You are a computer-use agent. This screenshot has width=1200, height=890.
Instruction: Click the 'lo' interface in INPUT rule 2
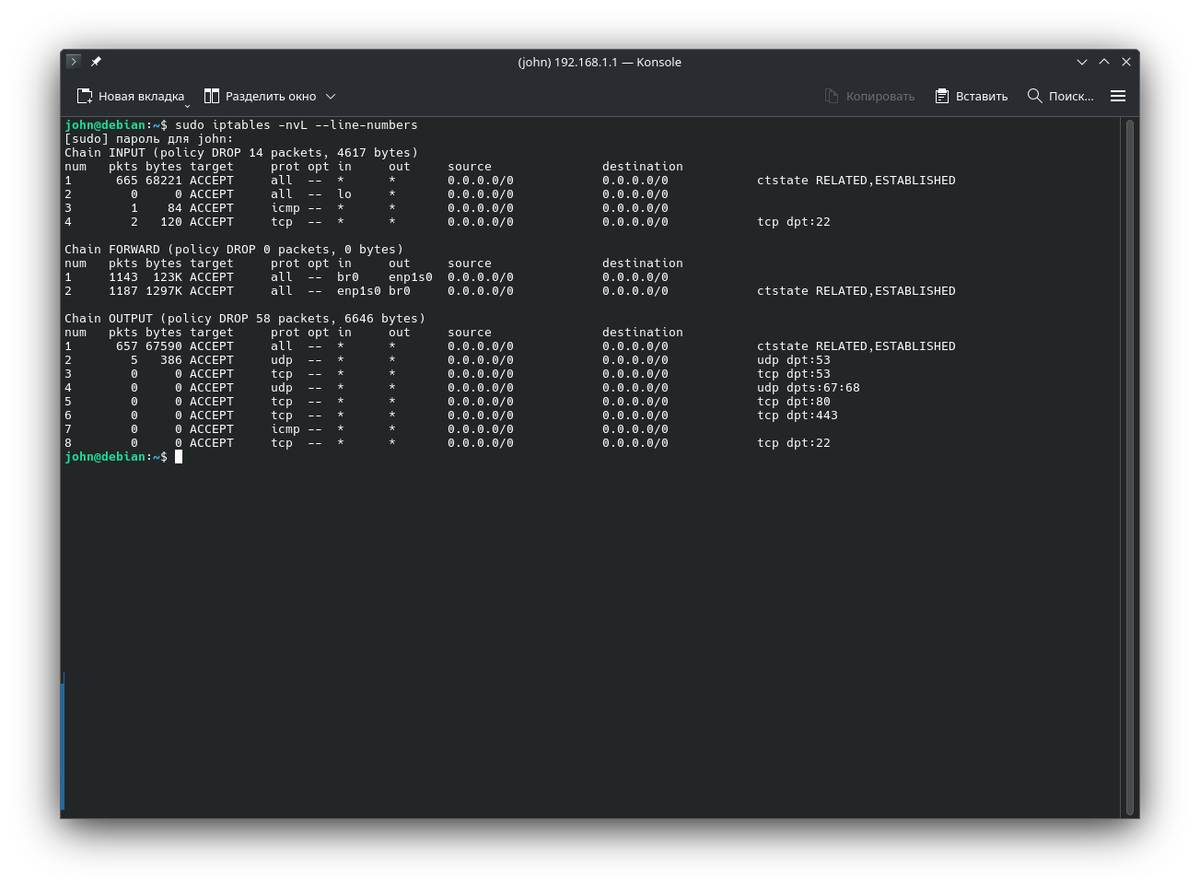(344, 194)
